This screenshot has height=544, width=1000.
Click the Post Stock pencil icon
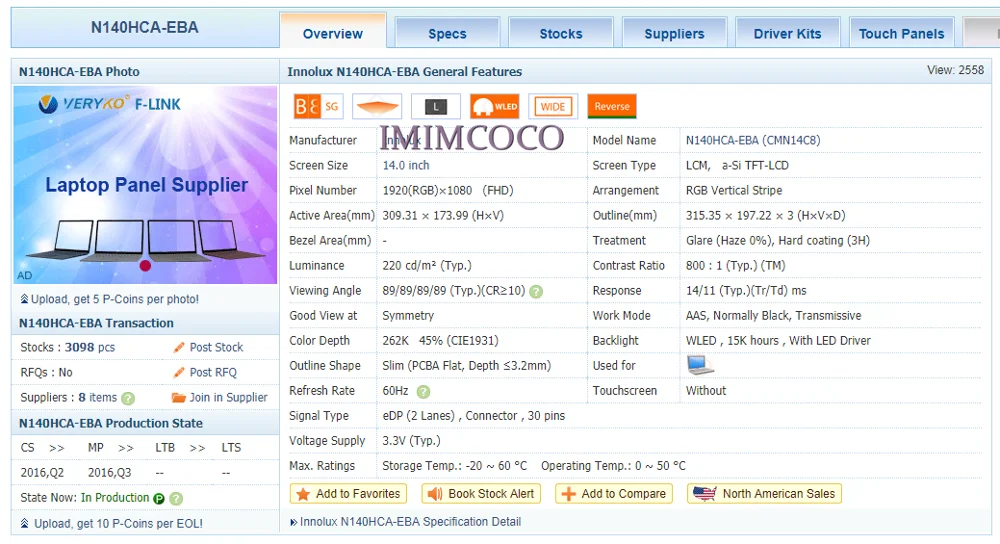point(179,348)
